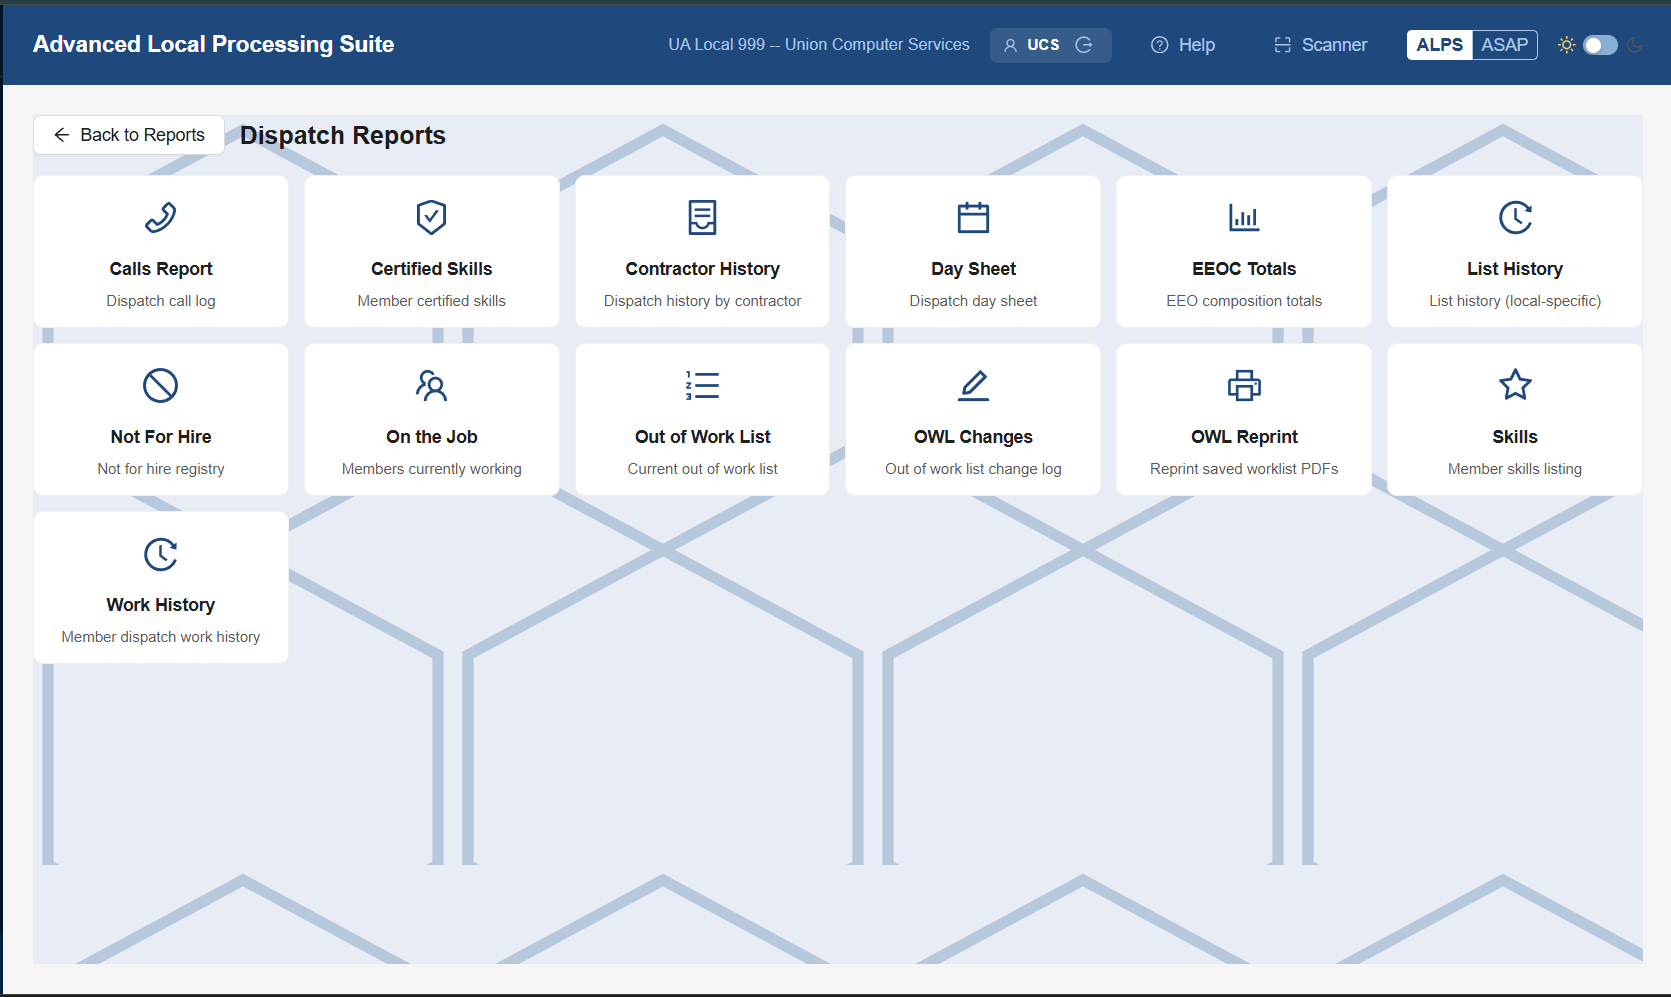Click the people icon for On the Job

coord(431,385)
